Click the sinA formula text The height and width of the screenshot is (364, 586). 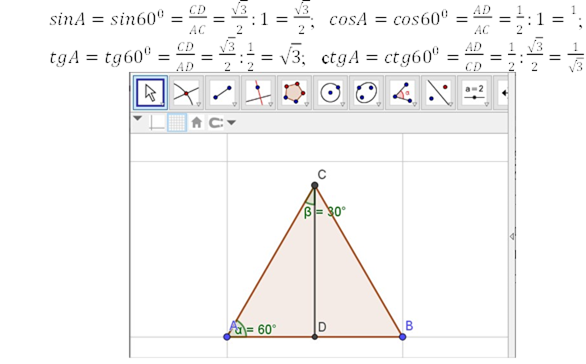(182, 19)
